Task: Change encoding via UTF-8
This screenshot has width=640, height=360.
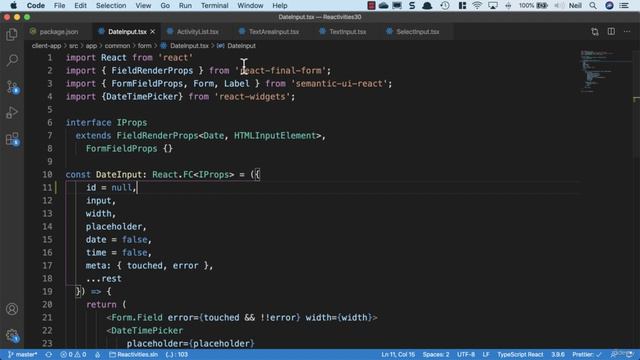Action: [x=465, y=354]
